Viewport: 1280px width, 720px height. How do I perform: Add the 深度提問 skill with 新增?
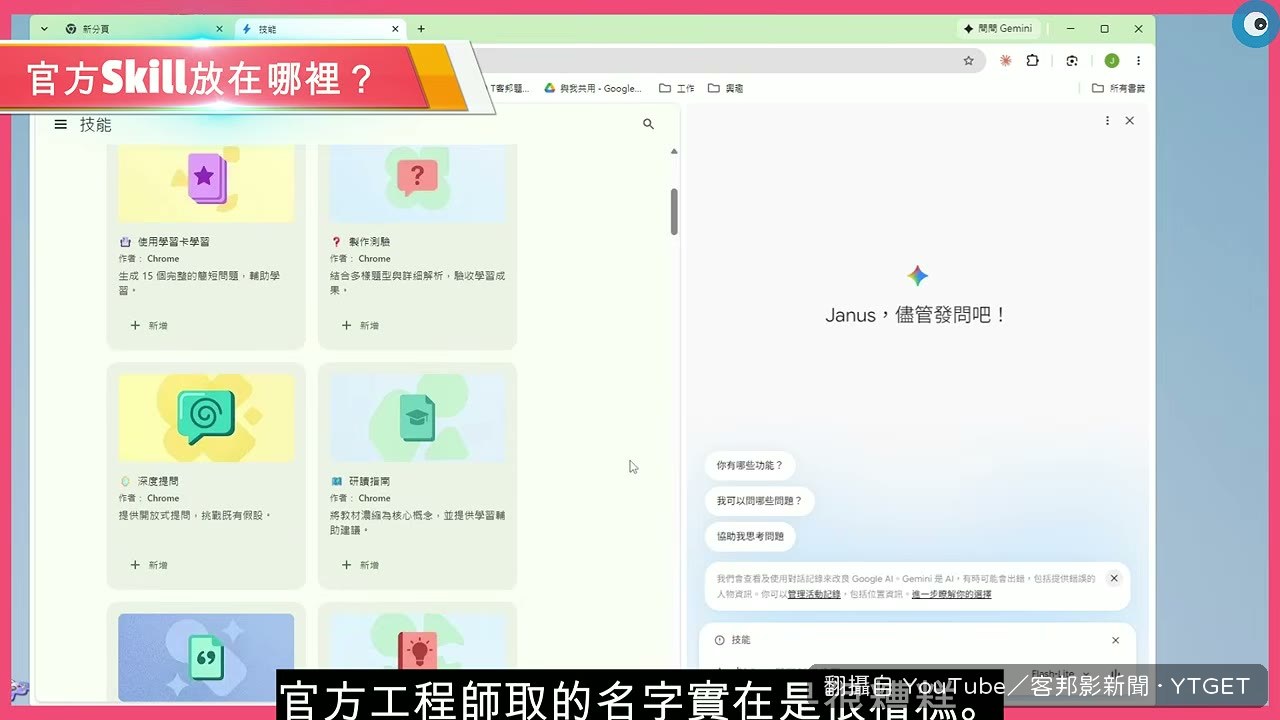[149, 565]
